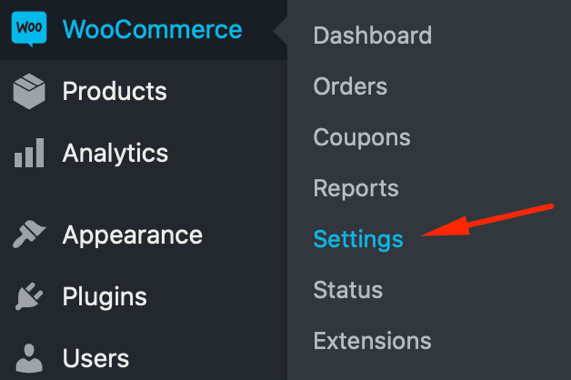The image size is (571, 380).
Task: Open the WooCommerce Settings page
Action: 358,240
